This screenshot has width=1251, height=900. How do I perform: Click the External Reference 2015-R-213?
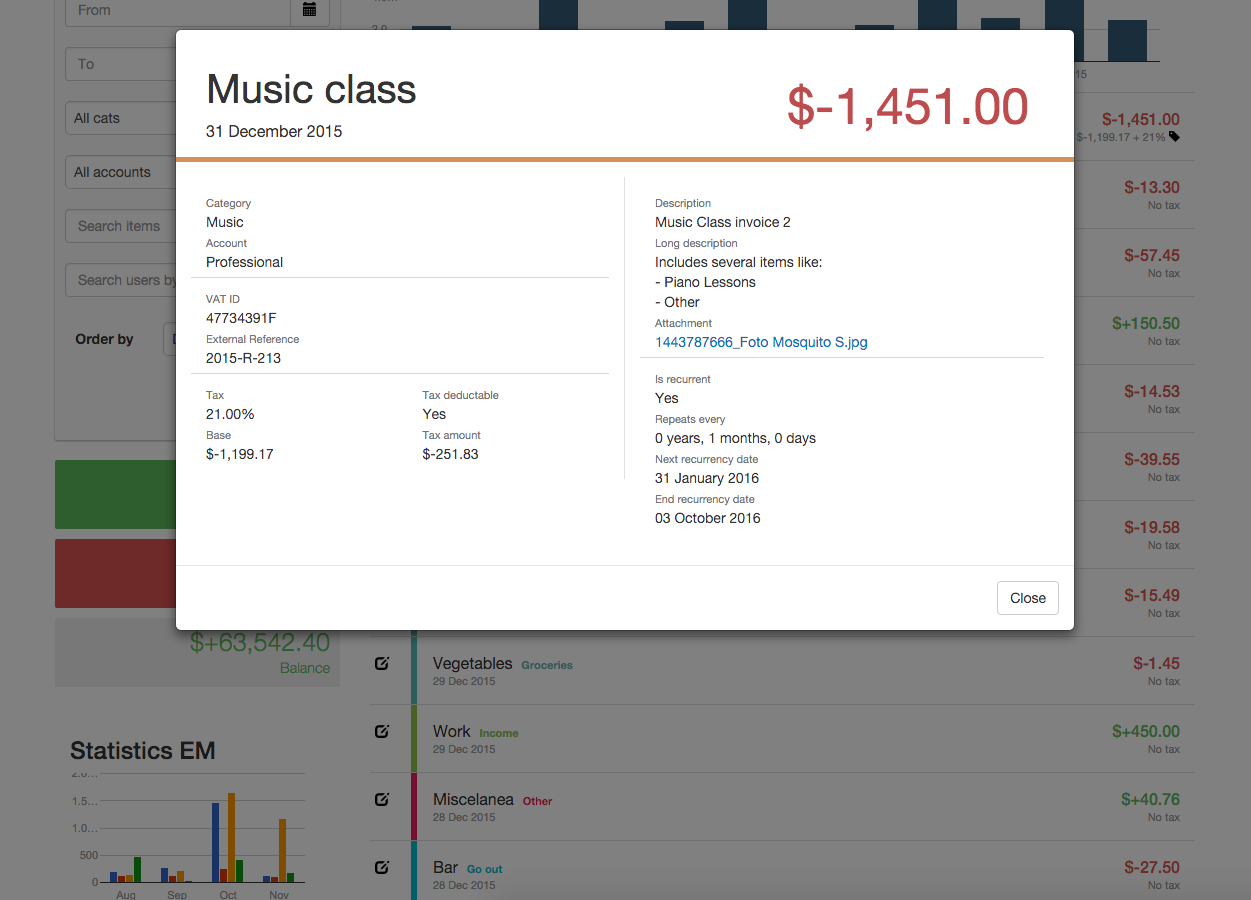point(243,358)
